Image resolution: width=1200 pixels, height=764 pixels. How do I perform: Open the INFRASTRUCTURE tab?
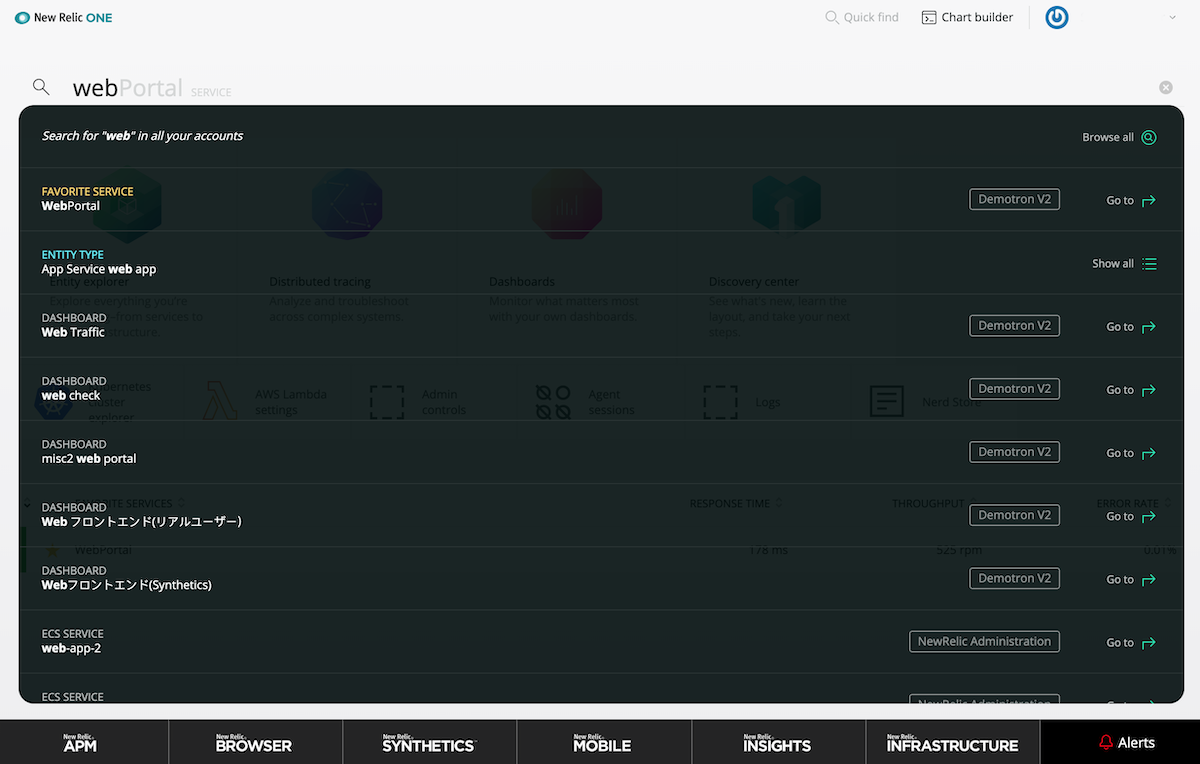[x=952, y=742]
